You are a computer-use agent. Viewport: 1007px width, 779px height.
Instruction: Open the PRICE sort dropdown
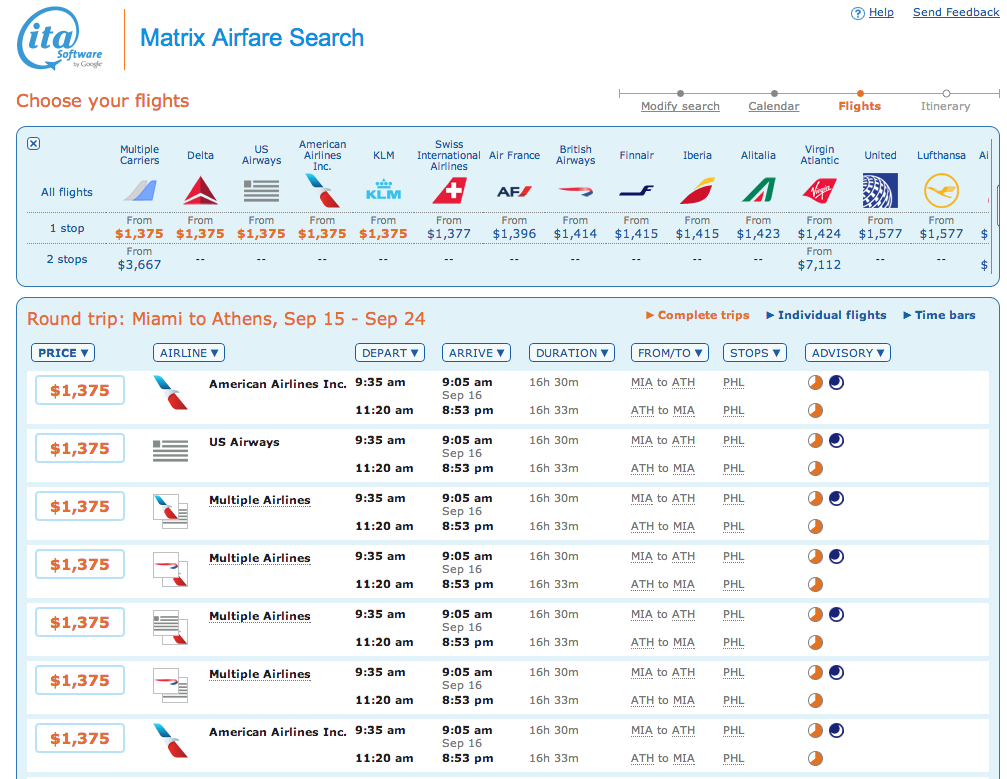[63, 353]
